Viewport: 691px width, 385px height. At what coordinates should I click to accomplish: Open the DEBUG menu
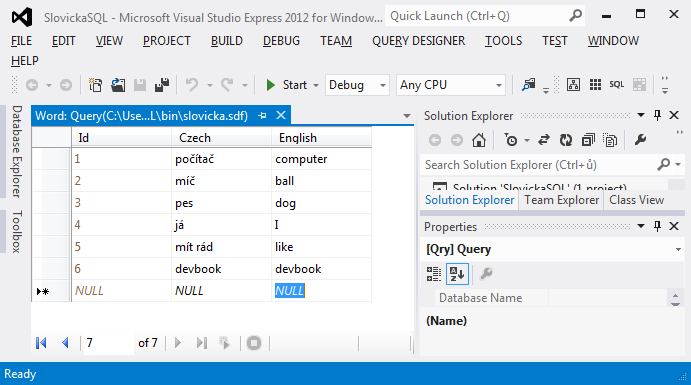[x=281, y=41]
